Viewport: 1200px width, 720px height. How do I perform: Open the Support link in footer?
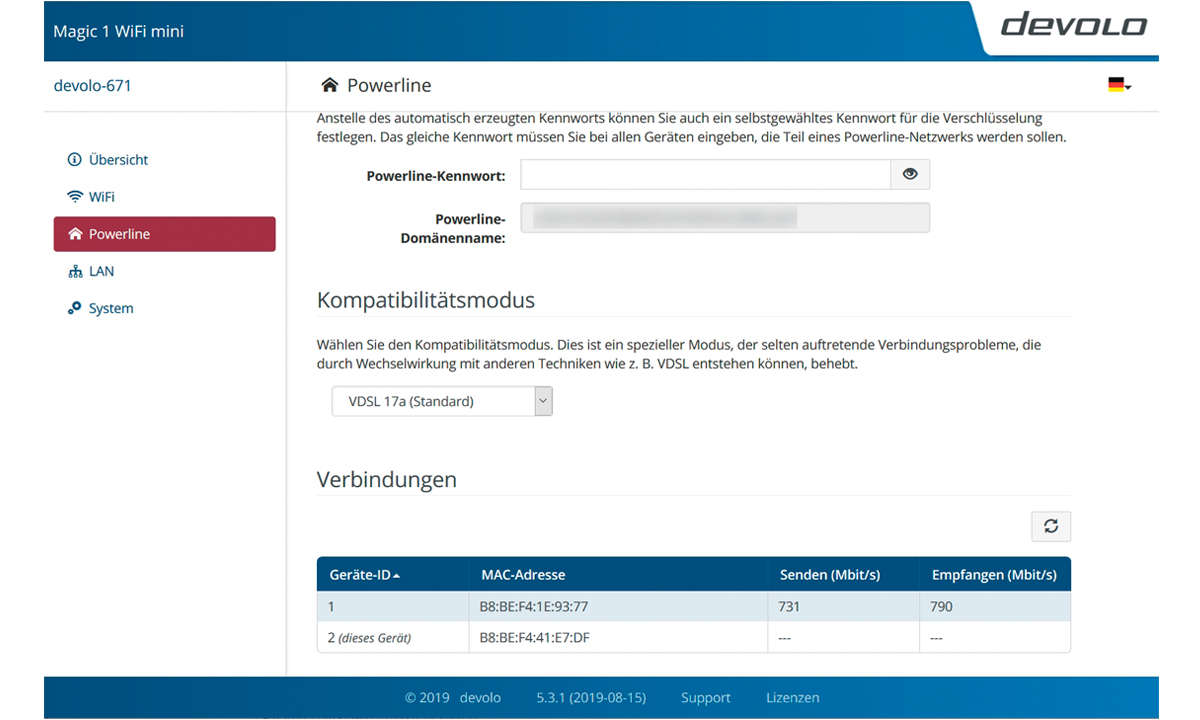(x=706, y=698)
